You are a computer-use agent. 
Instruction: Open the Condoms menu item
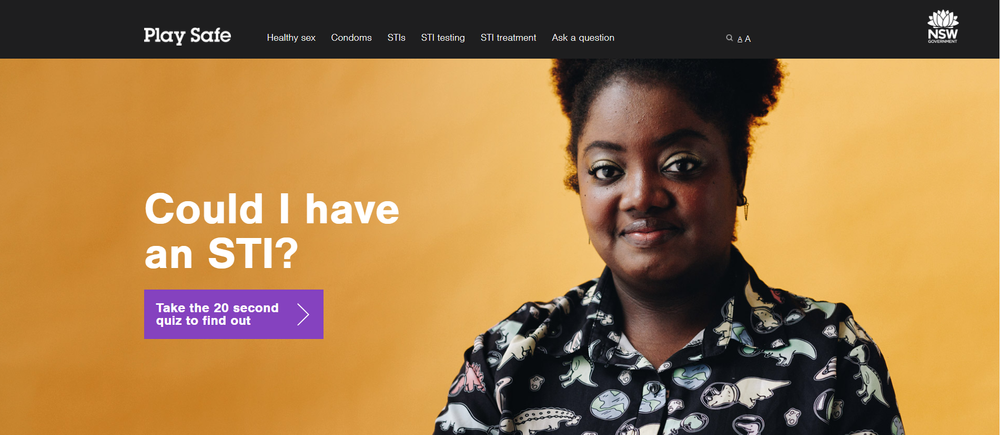[351, 38]
